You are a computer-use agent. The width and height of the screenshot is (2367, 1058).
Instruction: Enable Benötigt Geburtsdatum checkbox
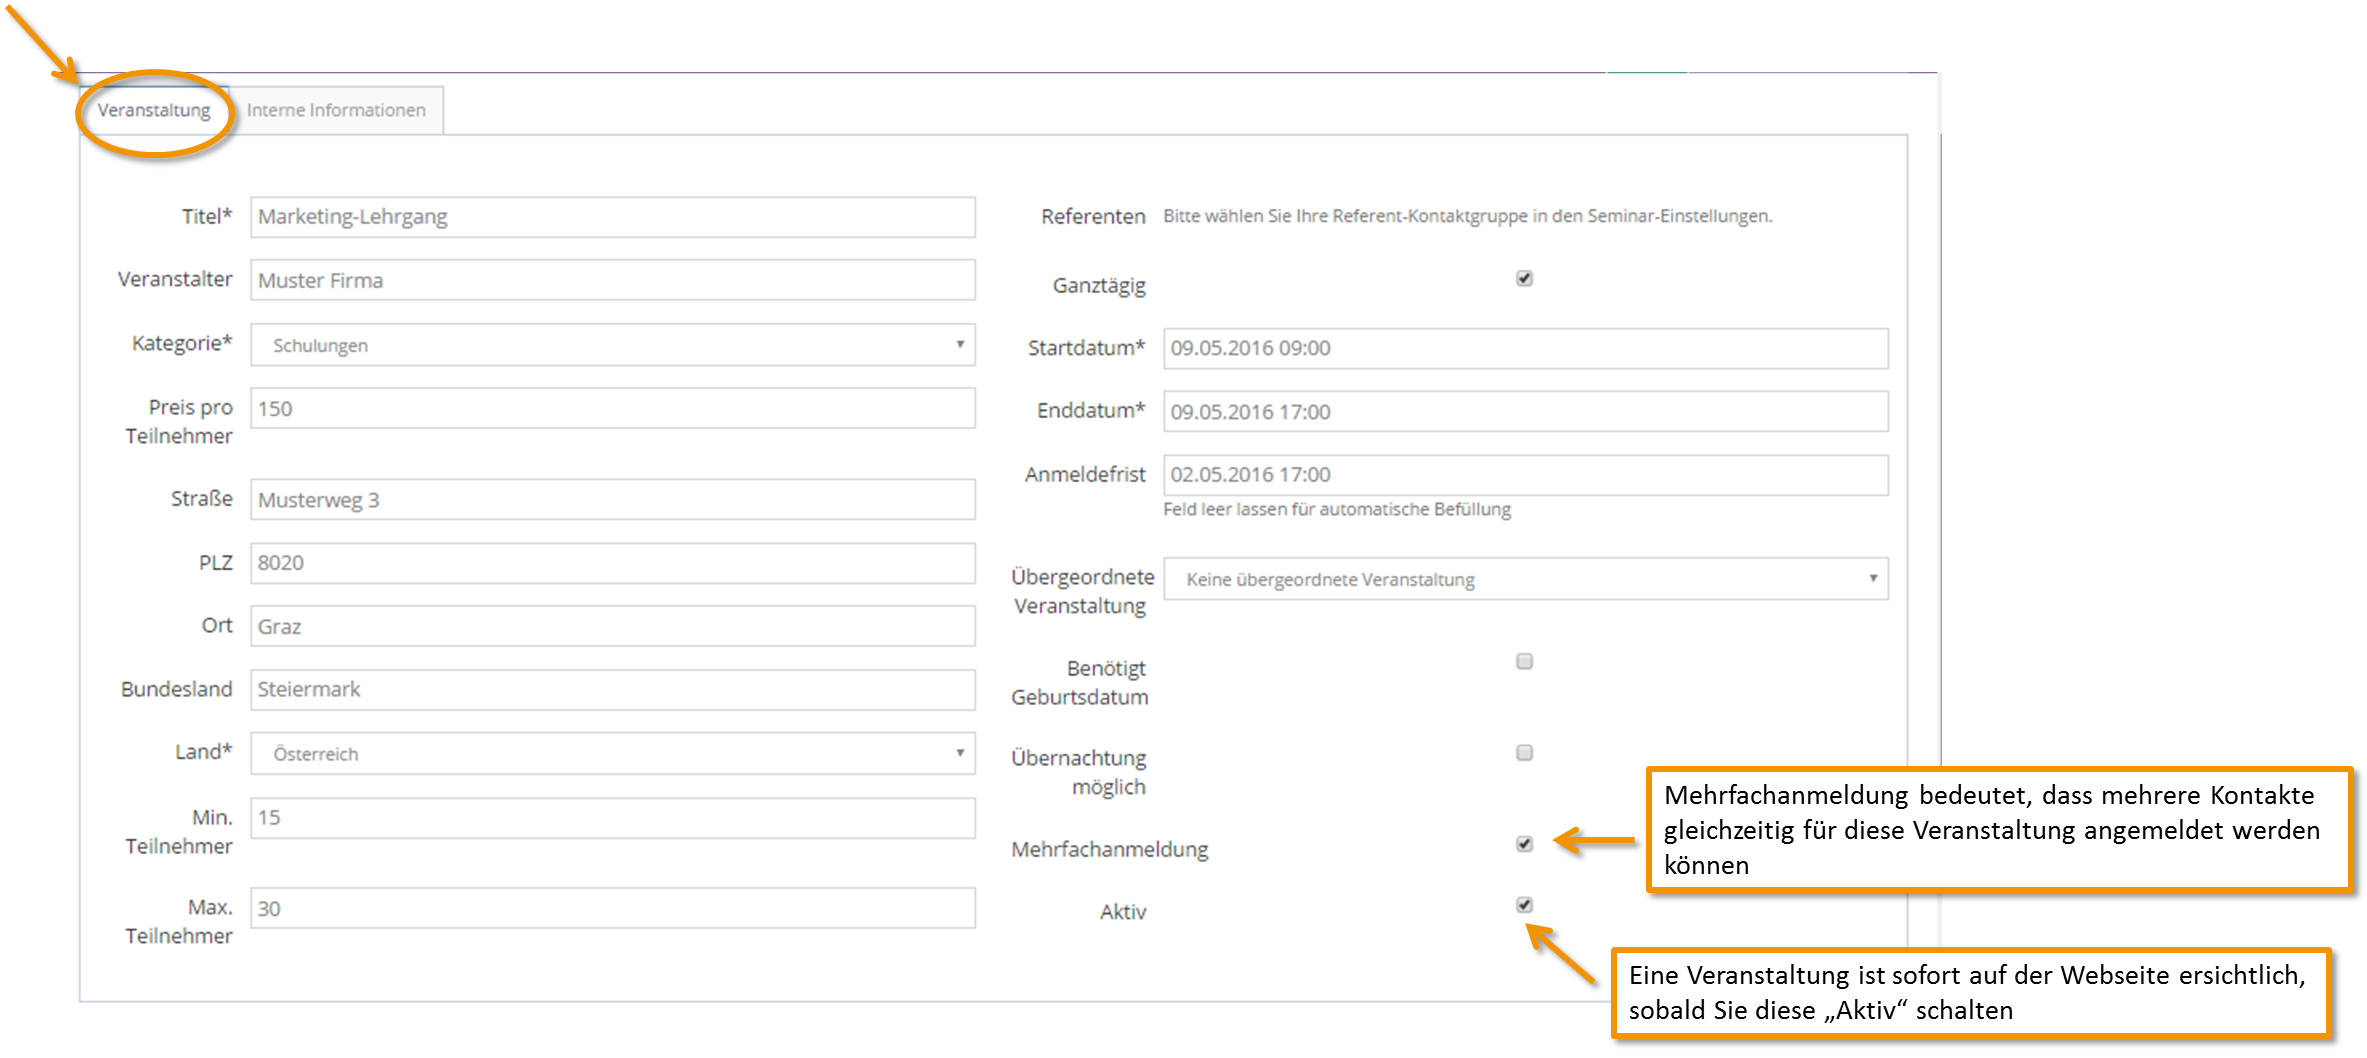[1524, 661]
